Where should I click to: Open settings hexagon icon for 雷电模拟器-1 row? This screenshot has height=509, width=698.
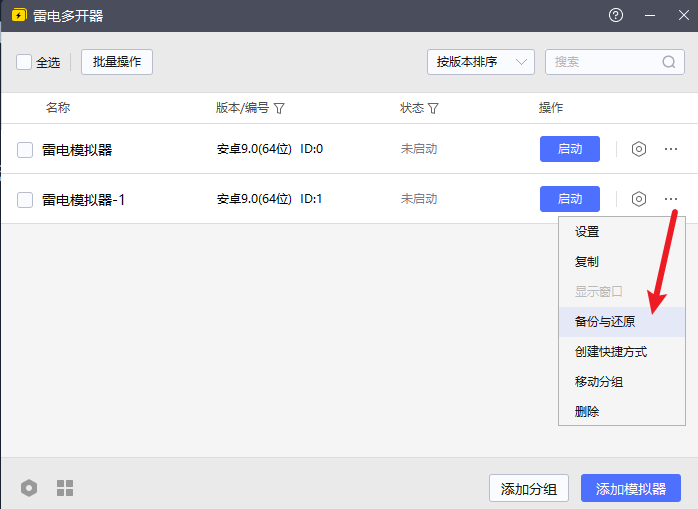(x=639, y=199)
